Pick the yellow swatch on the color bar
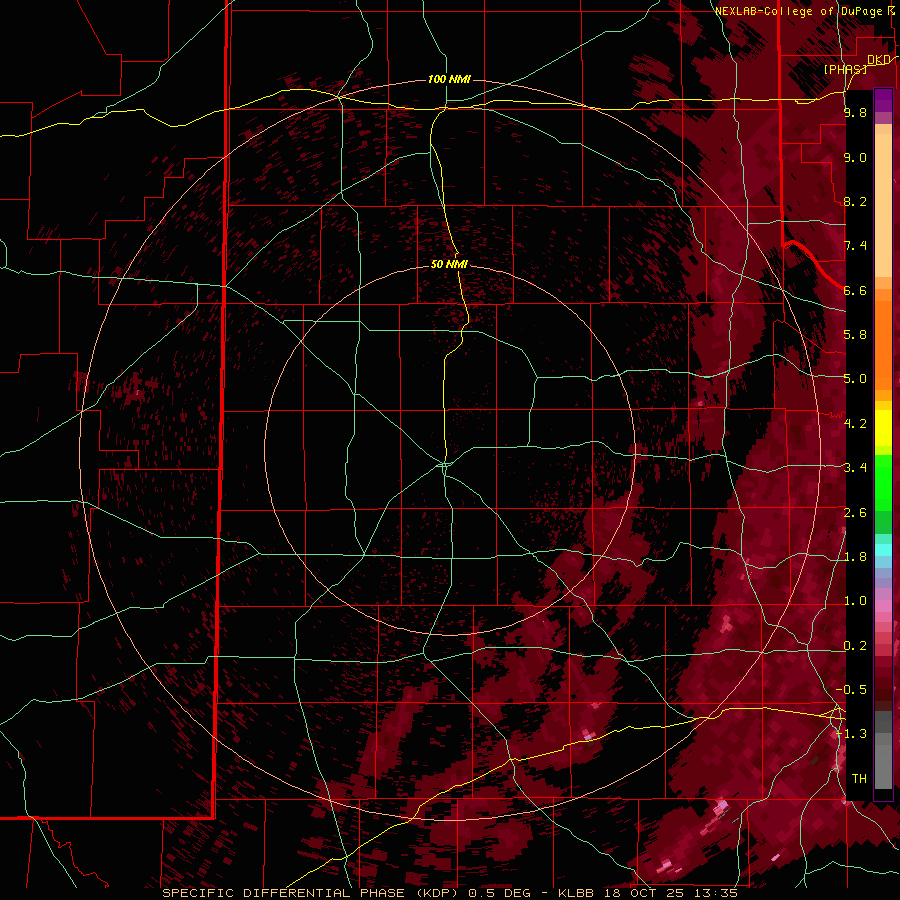 [883, 428]
